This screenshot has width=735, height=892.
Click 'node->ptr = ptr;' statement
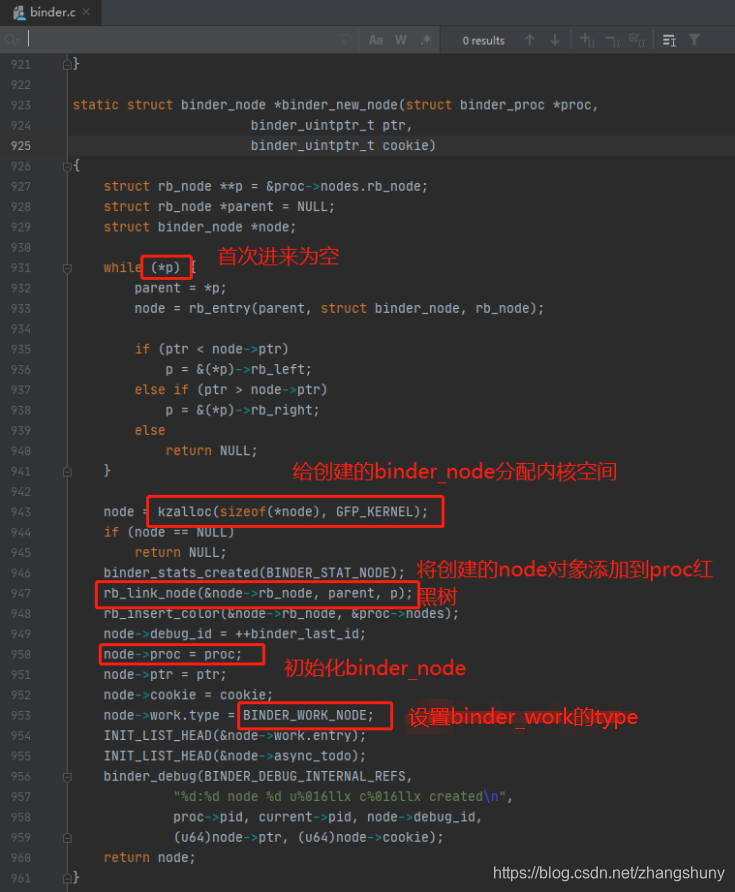coord(165,675)
